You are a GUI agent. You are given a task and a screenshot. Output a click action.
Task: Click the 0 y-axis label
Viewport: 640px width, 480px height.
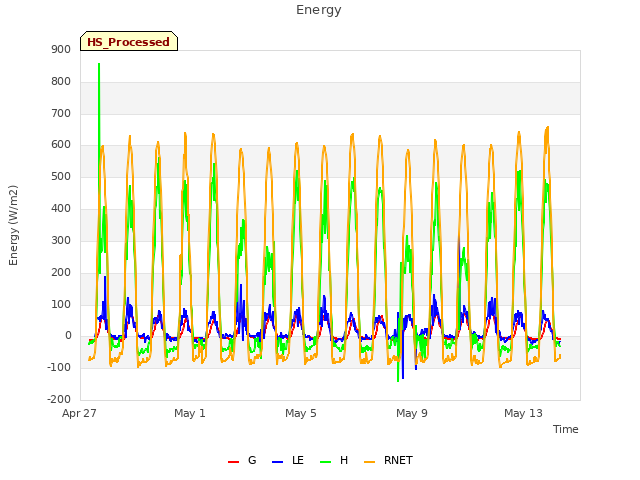point(68,336)
